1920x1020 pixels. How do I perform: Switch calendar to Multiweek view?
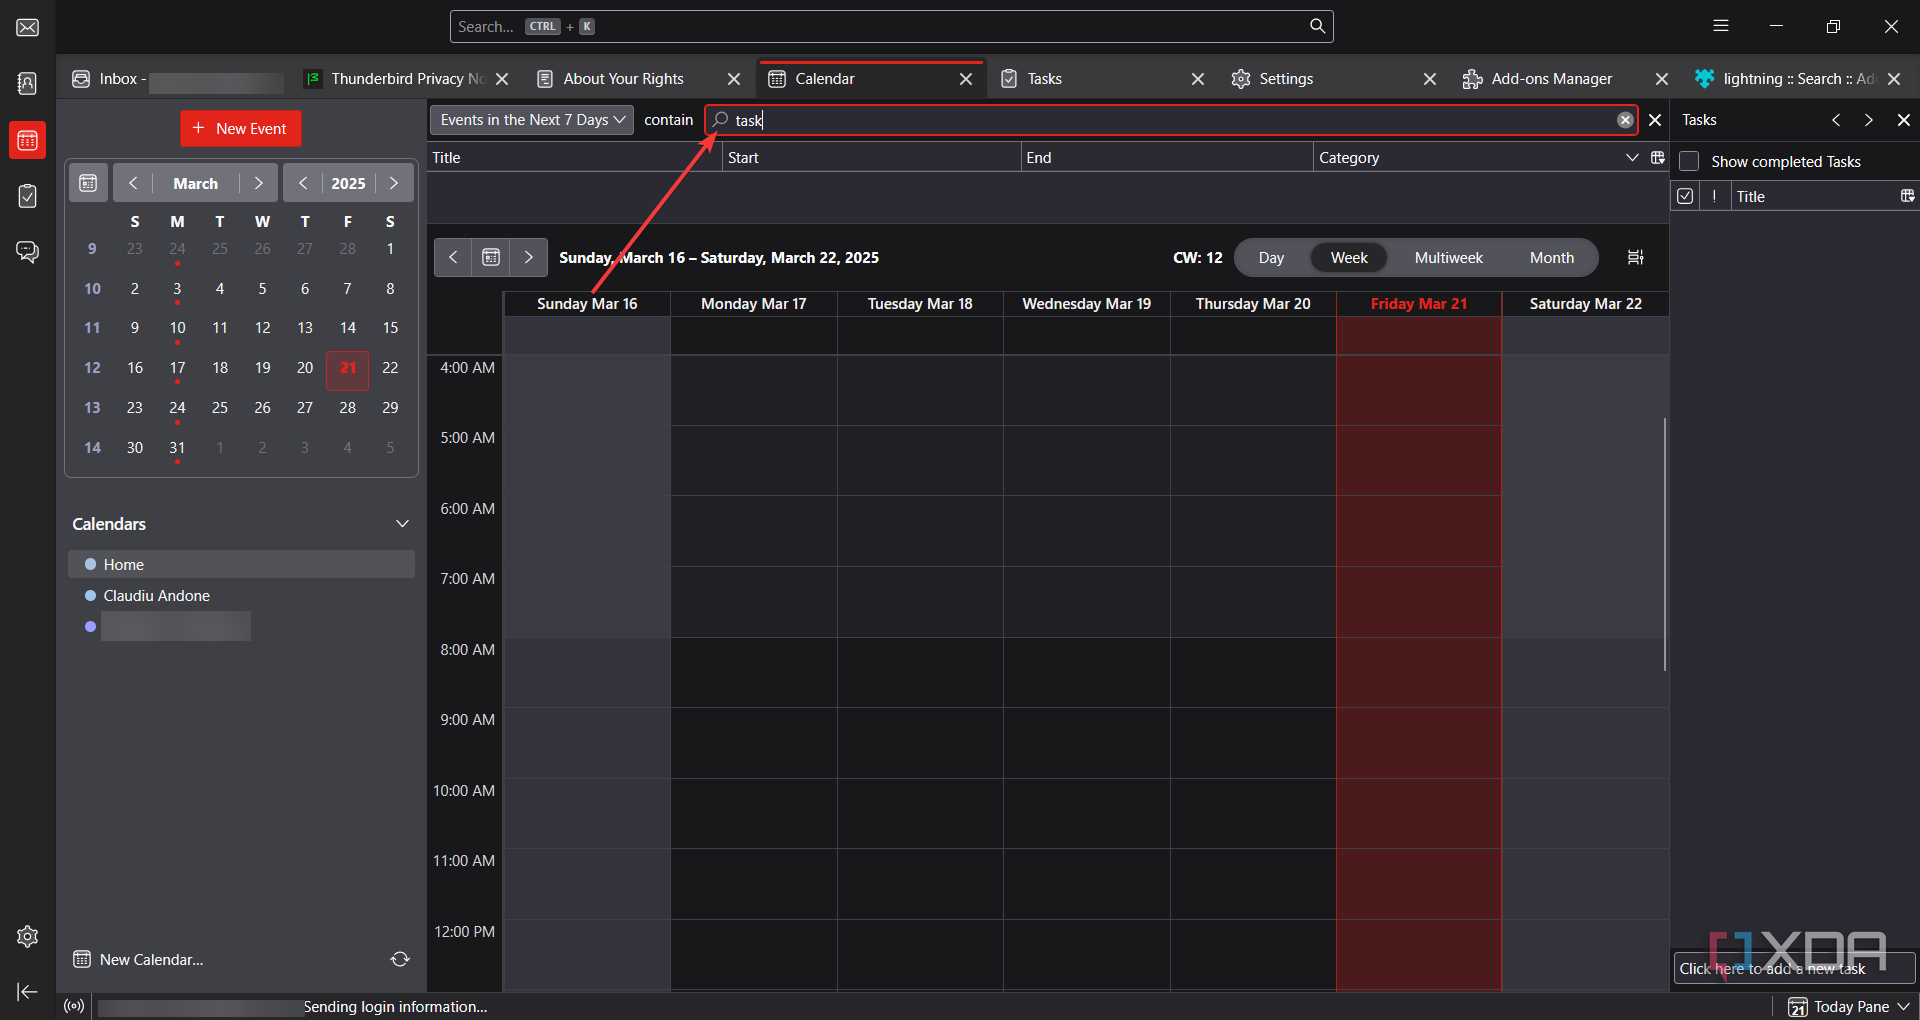click(x=1448, y=257)
